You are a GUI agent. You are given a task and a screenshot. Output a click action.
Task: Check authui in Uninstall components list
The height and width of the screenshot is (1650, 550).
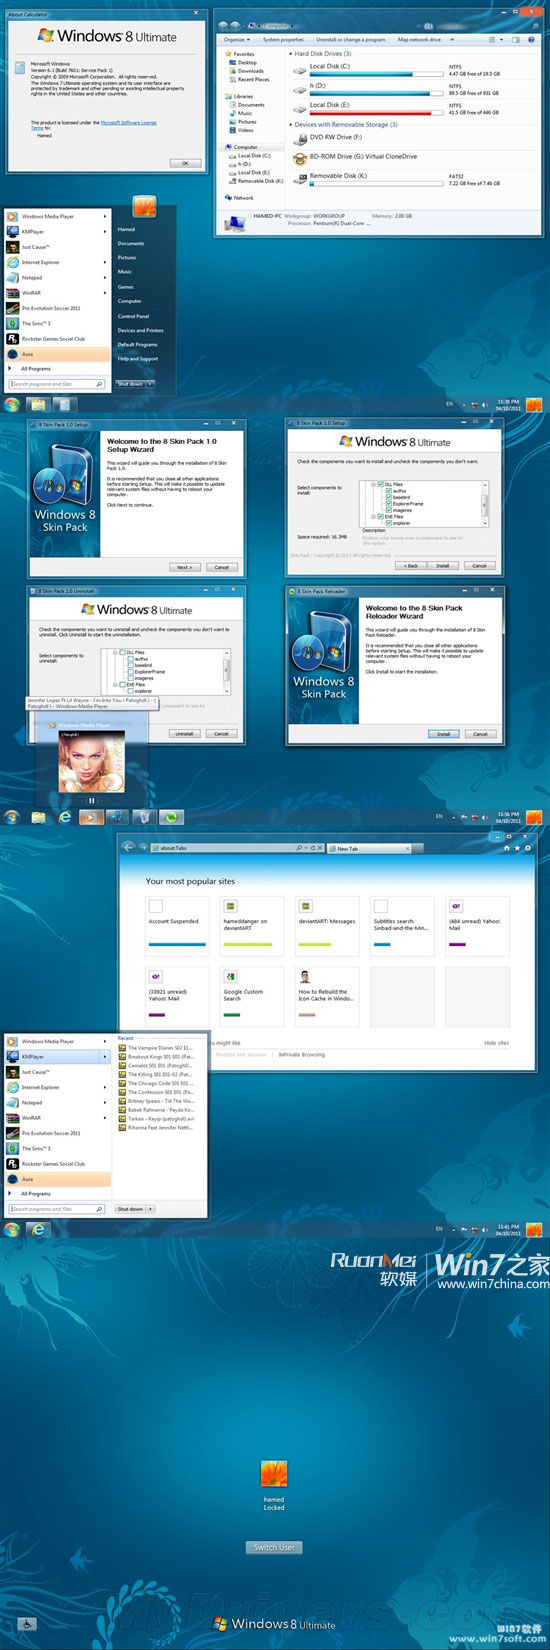coord(130,659)
